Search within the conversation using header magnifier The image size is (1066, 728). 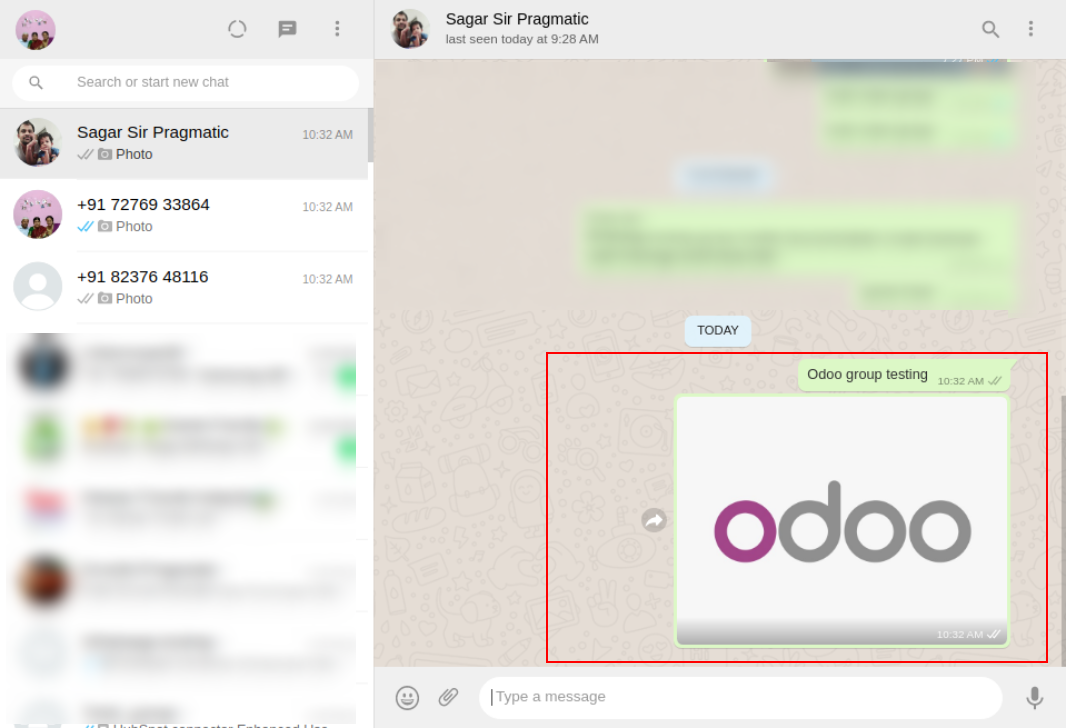point(991,29)
